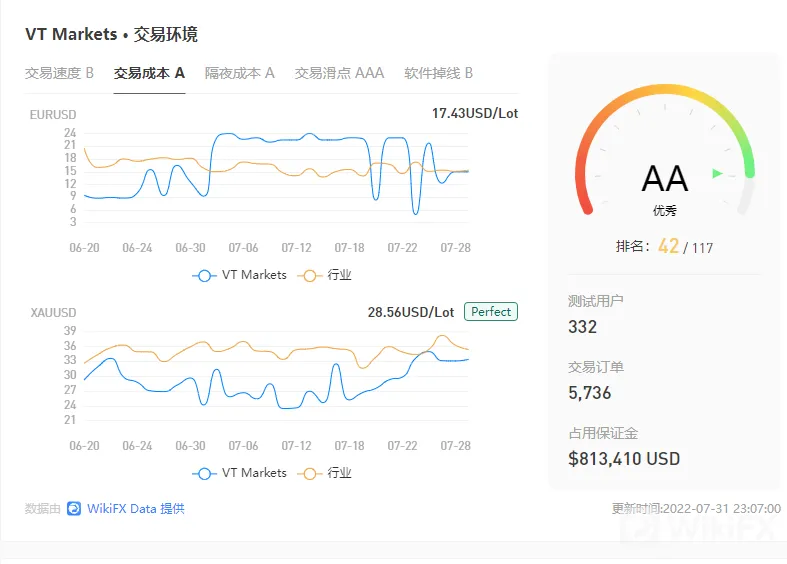Toggle VT Markets legend in XAUUSD chart
Screen dimensions: 787x564
(x=239, y=473)
